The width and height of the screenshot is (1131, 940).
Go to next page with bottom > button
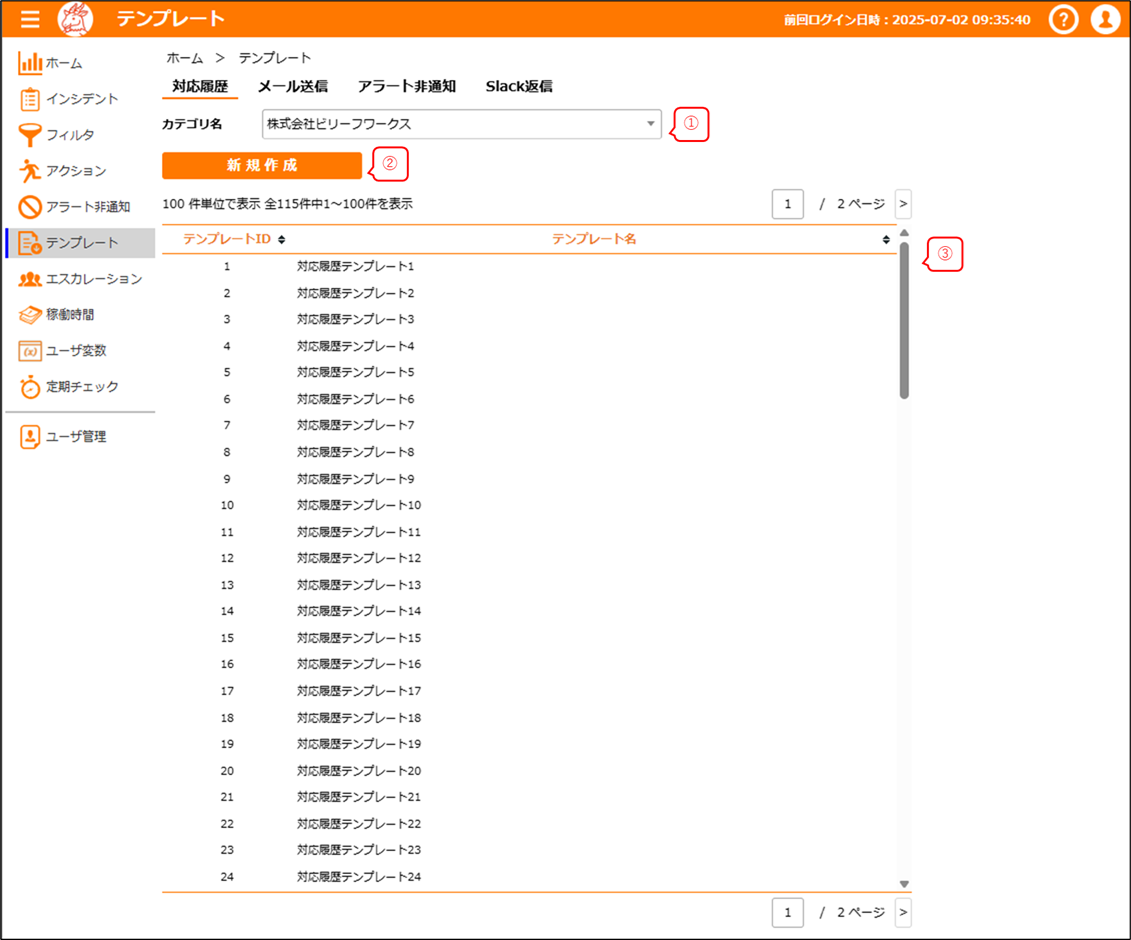903,913
